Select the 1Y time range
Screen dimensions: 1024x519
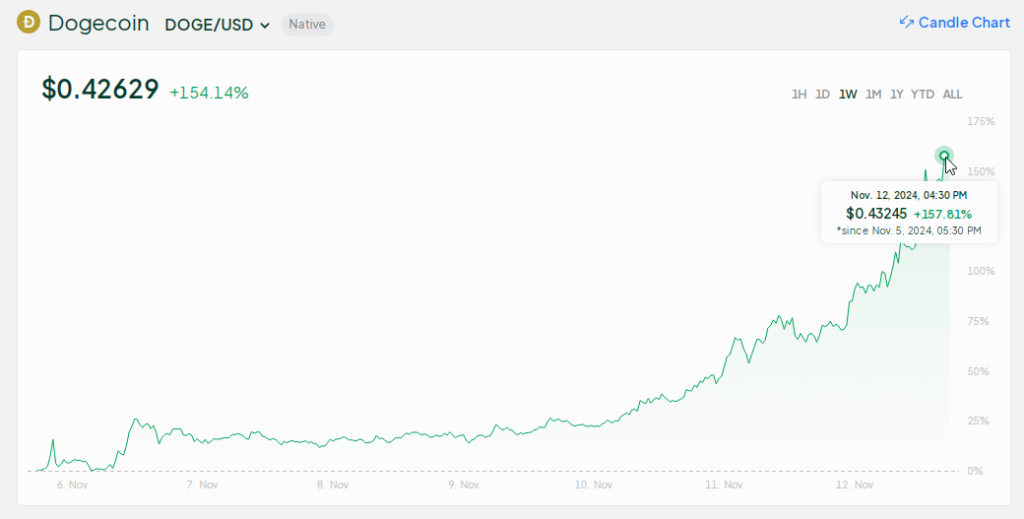coord(897,94)
